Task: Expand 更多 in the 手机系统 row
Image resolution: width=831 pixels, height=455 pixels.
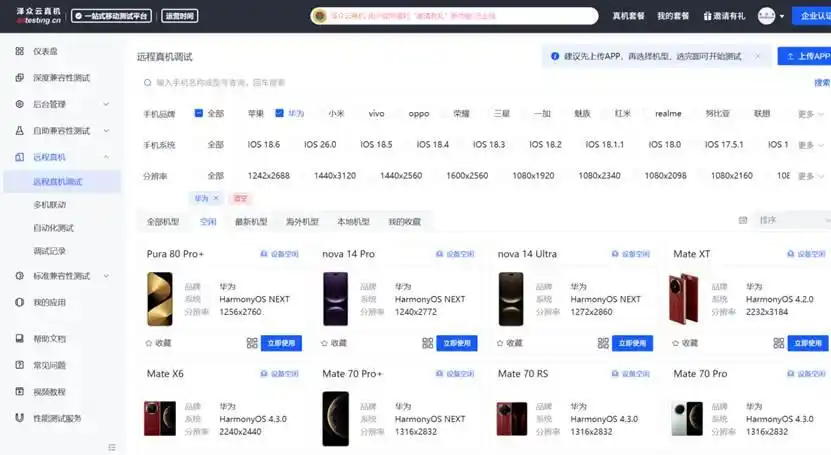Action: (x=811, y=145)
